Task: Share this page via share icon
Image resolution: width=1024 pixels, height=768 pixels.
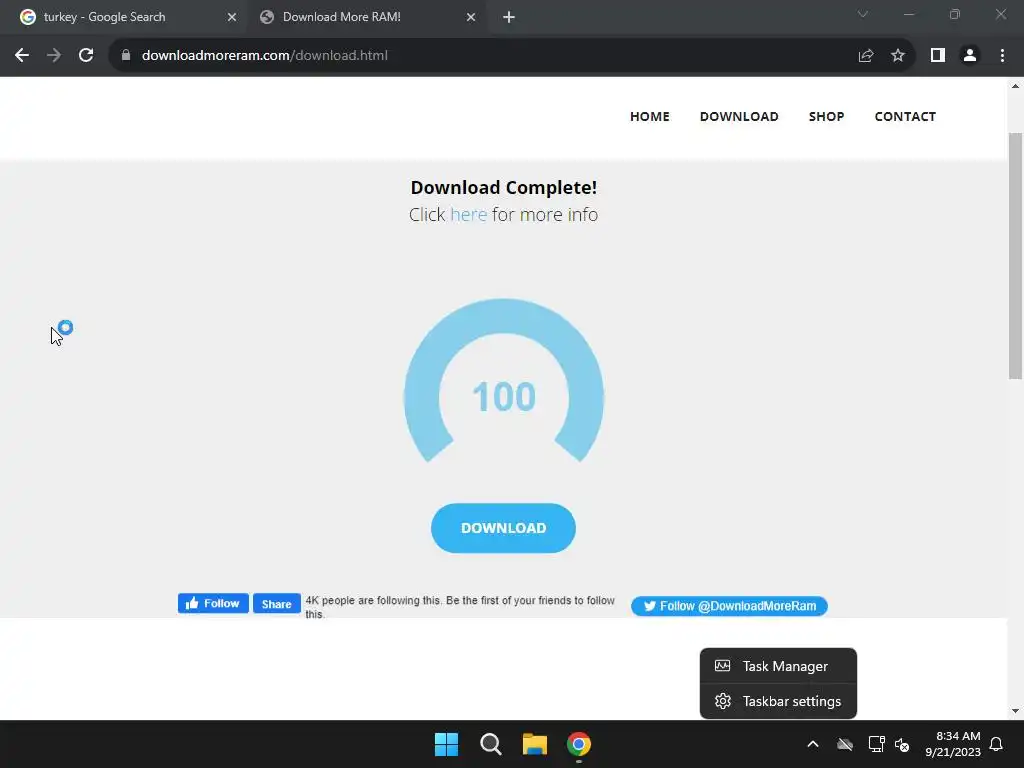Action: coord(866,56)
